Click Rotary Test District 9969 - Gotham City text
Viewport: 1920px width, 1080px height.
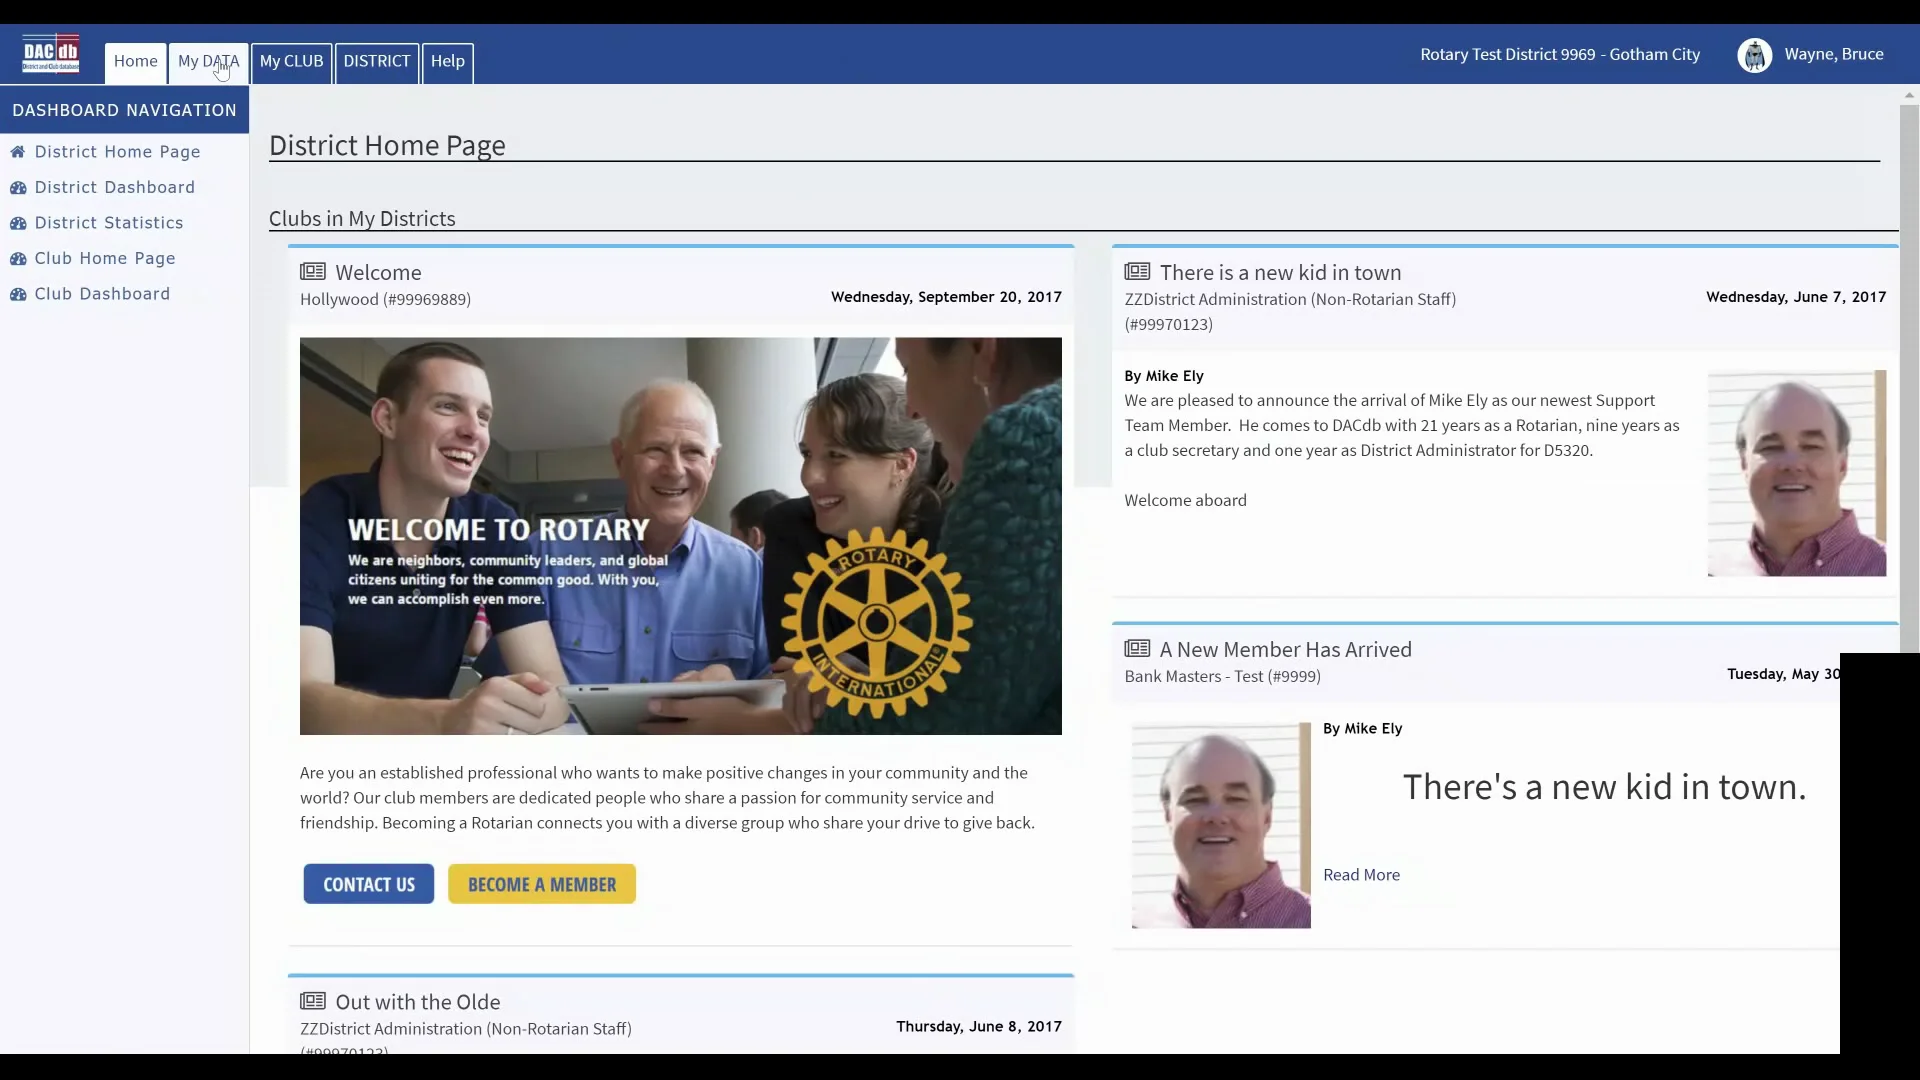pyautogui.click(x=1560, y=55)
